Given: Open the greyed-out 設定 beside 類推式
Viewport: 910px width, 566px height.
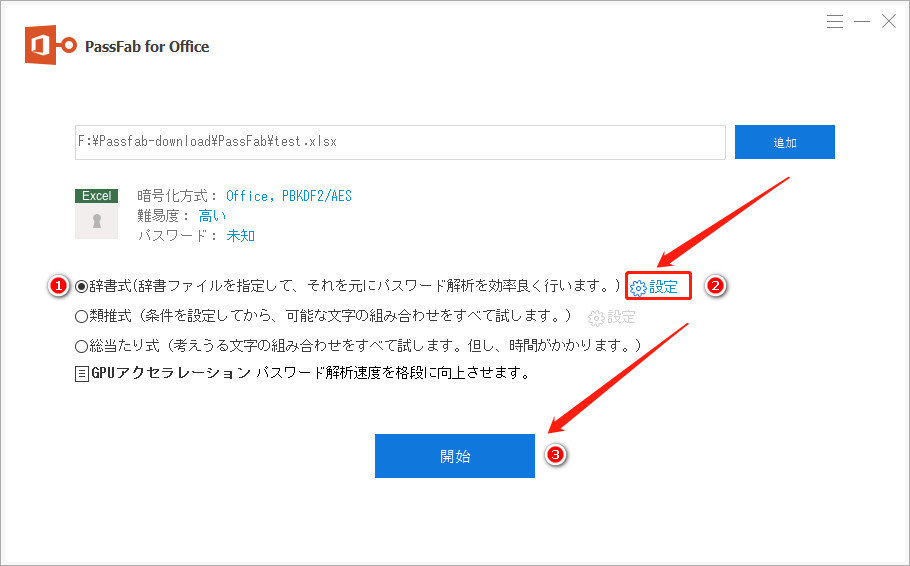Looking at the screenshot, I should tap(612, 318).
